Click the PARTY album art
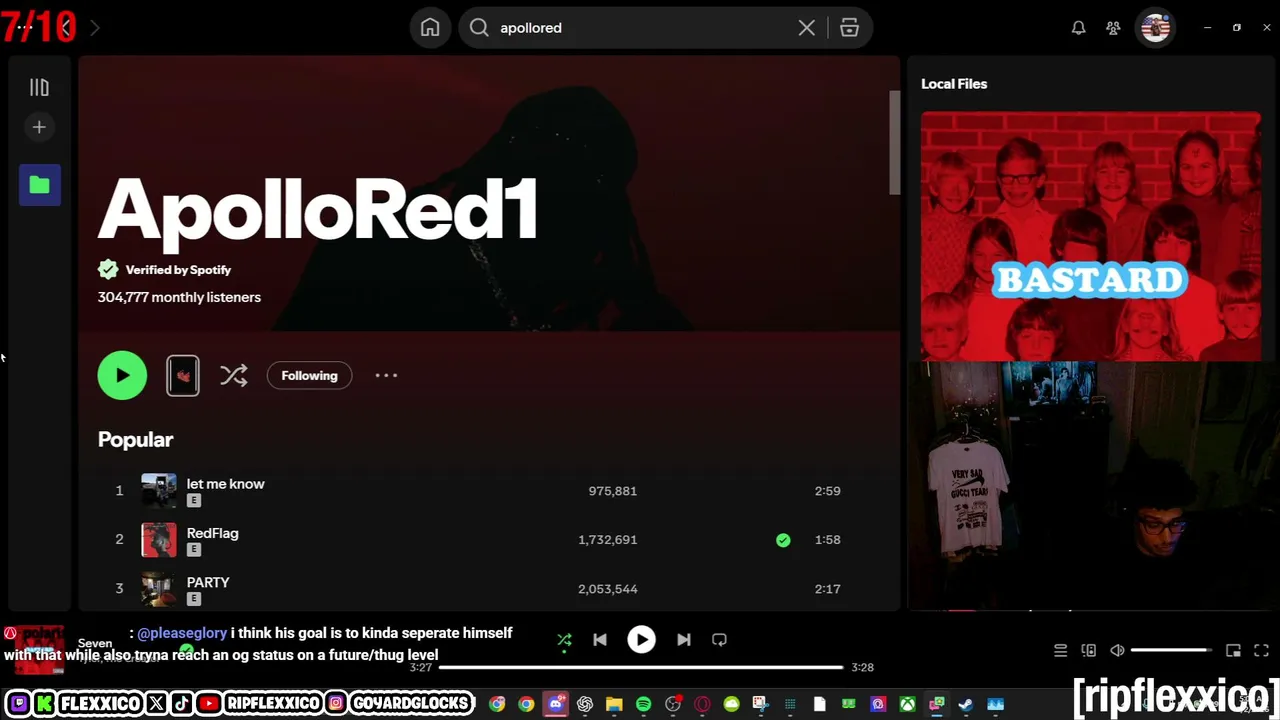1280x720 pixels. tap(159, 589)
